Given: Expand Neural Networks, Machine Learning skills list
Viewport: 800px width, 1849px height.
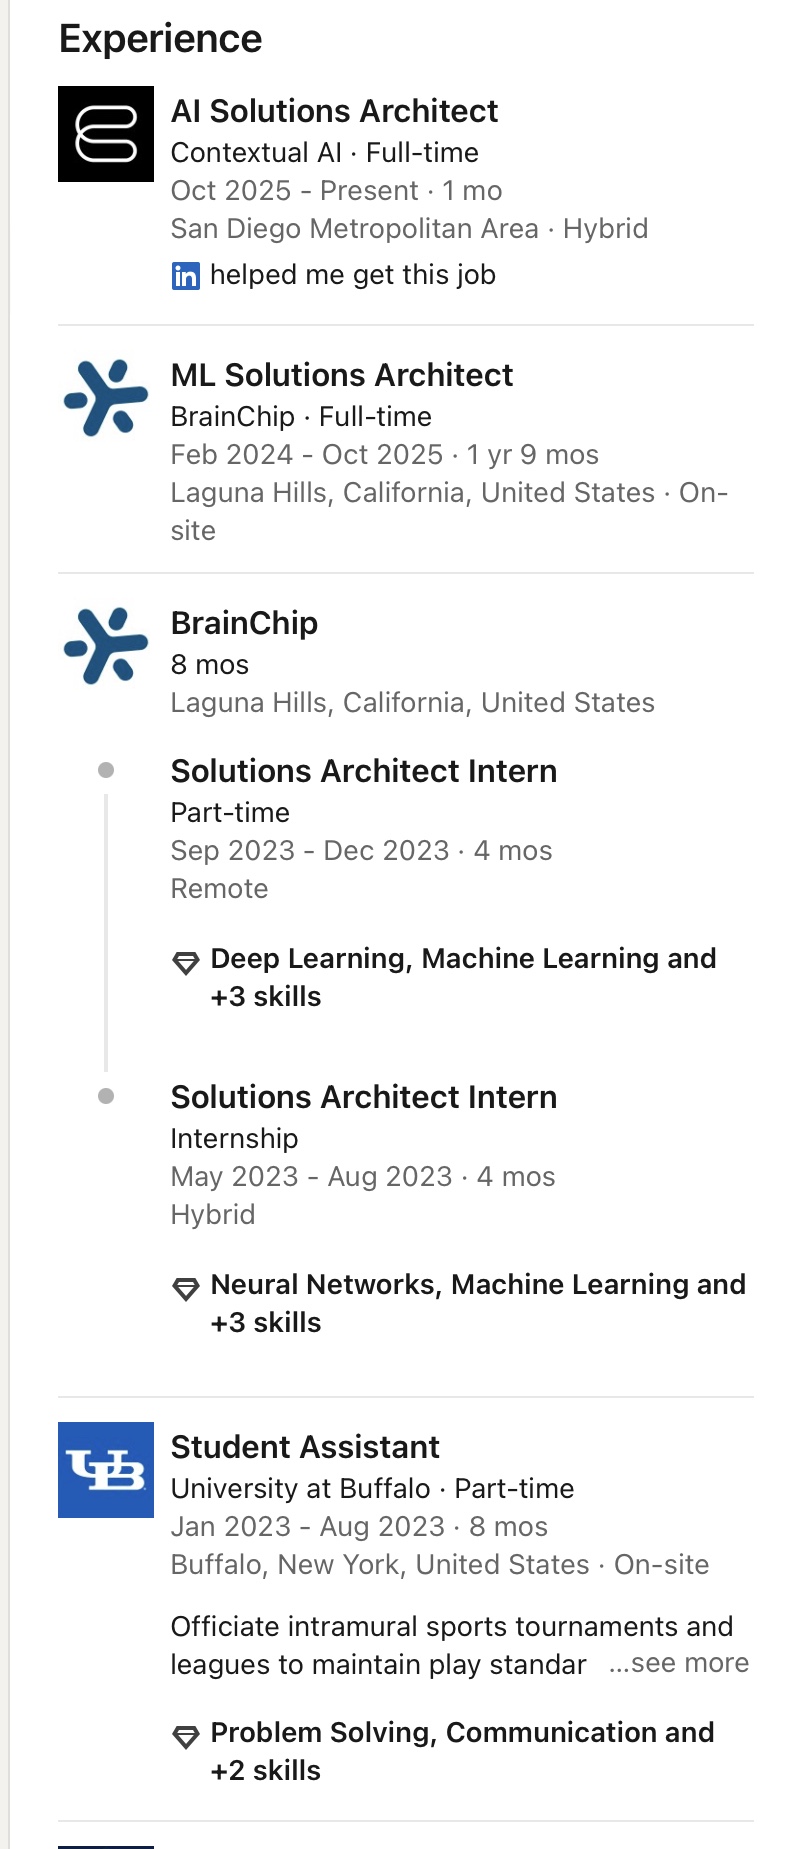Looking at the screenshot, I should (477, 1303).
